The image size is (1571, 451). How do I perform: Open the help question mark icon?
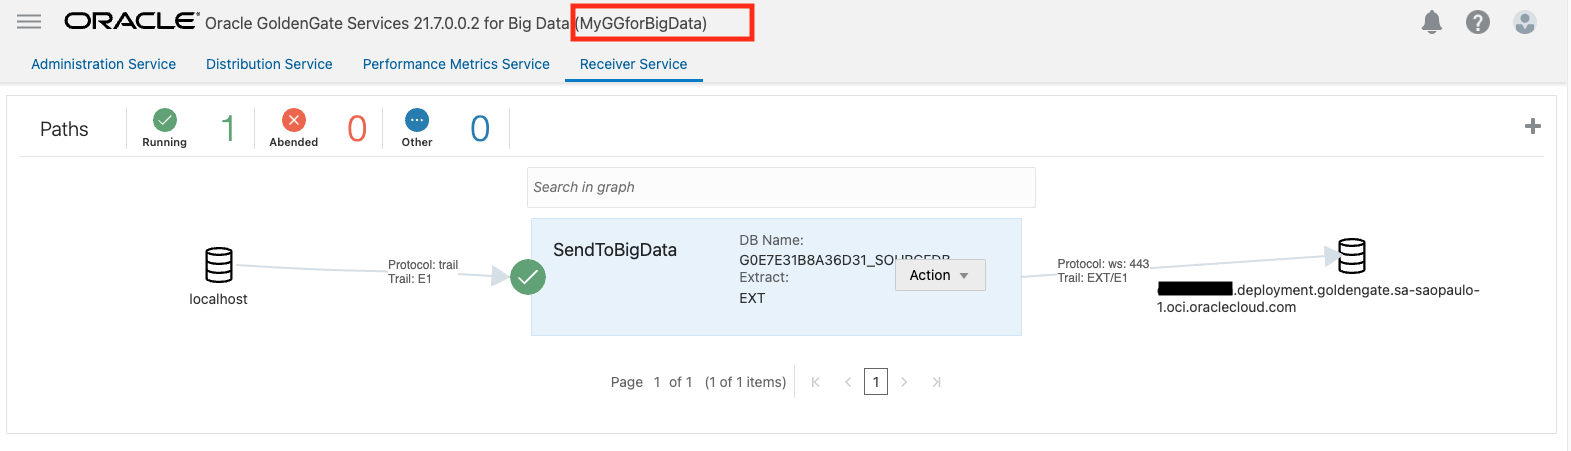coord(1478,22)
